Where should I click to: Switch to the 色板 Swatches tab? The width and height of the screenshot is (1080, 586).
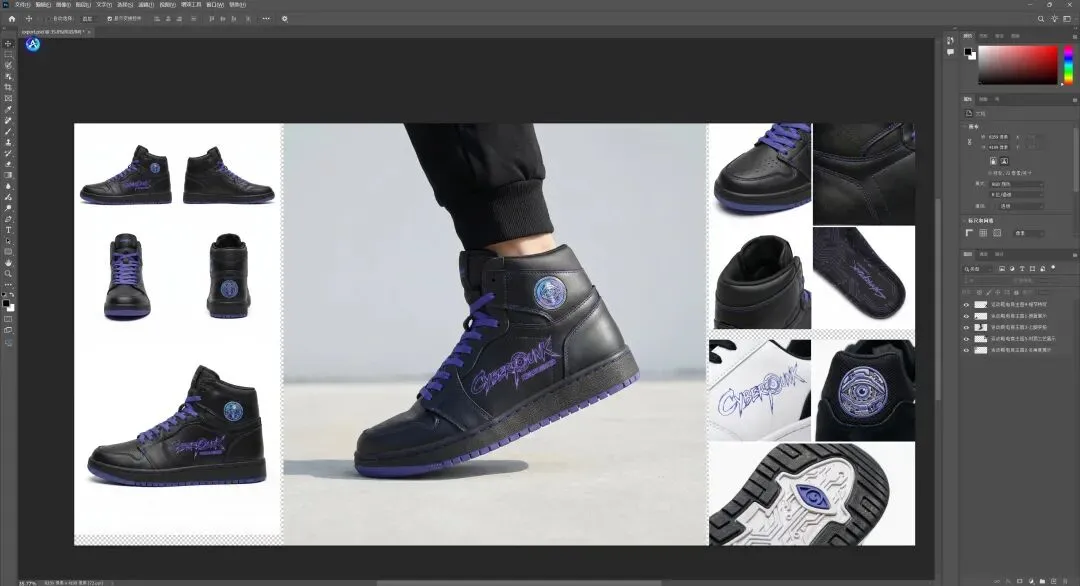(984, 36)
